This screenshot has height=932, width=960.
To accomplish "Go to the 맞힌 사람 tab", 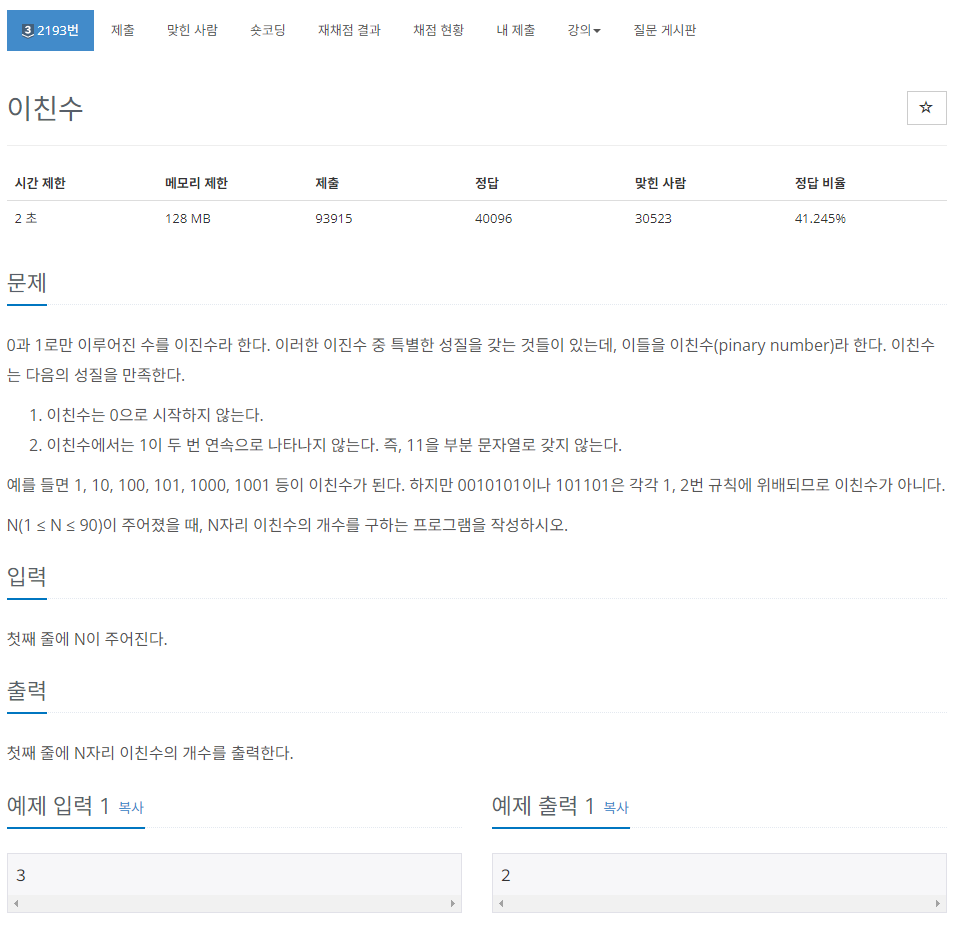I will [192, 31].
